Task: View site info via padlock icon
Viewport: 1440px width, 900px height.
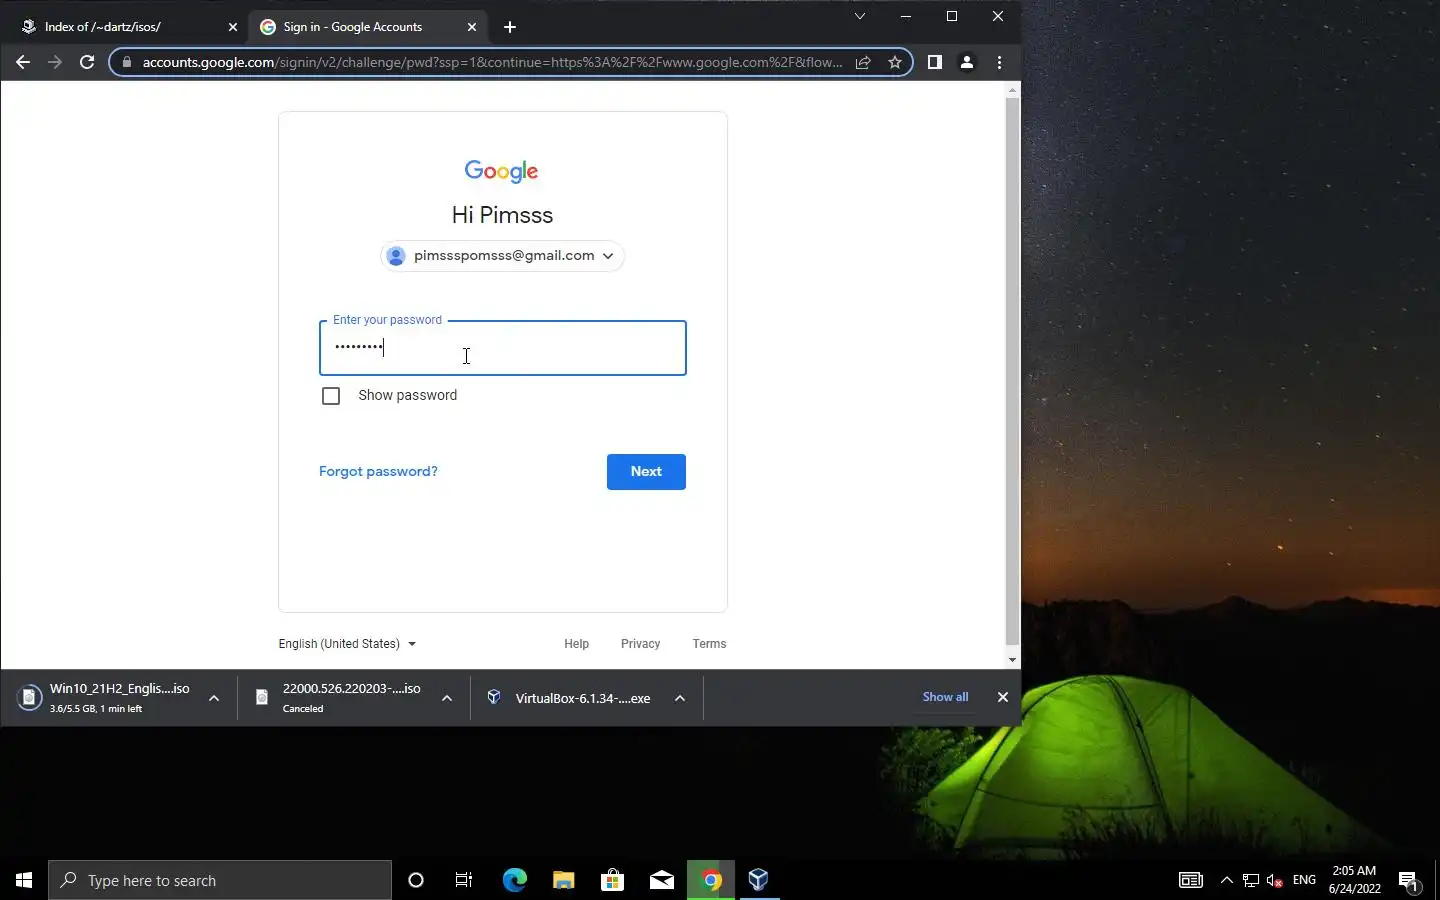Action: pos(126,62)
